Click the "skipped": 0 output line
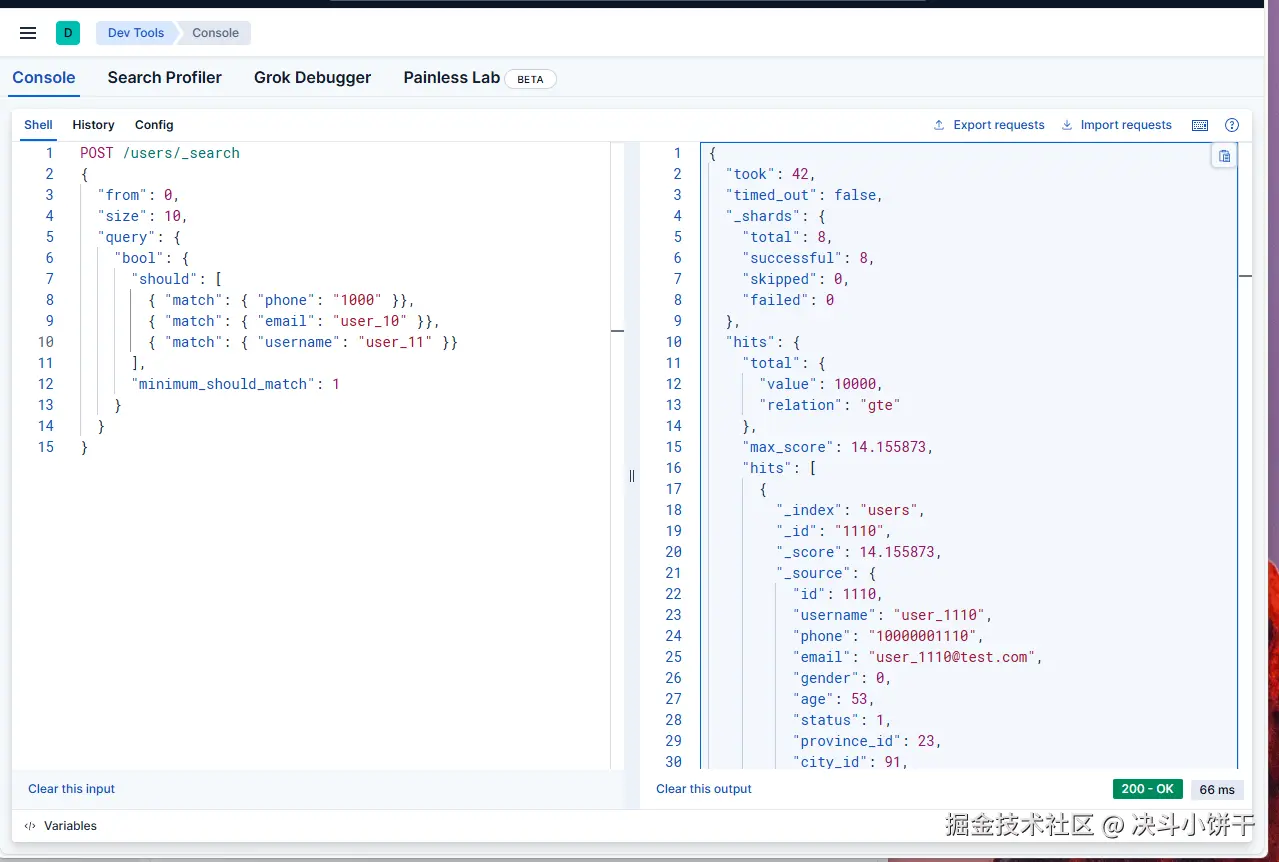This screenshot has width=1279, height=862. 796,279
